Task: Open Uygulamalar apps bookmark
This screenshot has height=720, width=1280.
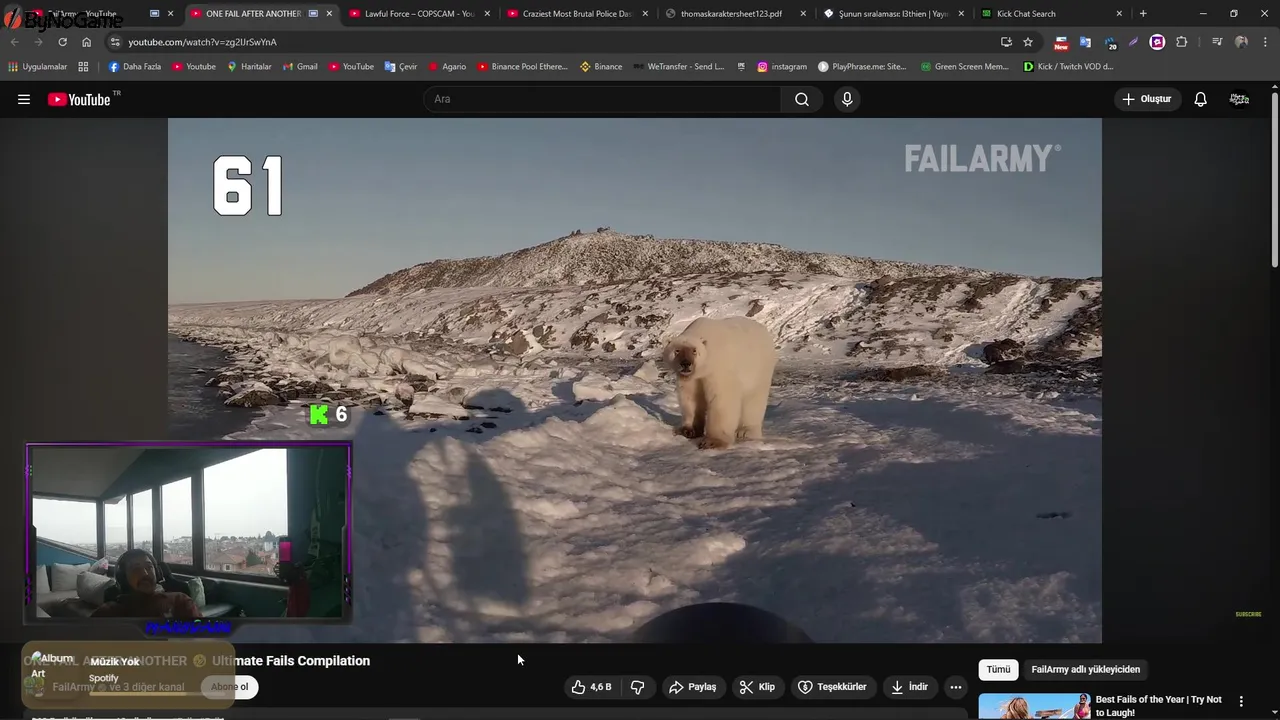Action: [38, 66]
